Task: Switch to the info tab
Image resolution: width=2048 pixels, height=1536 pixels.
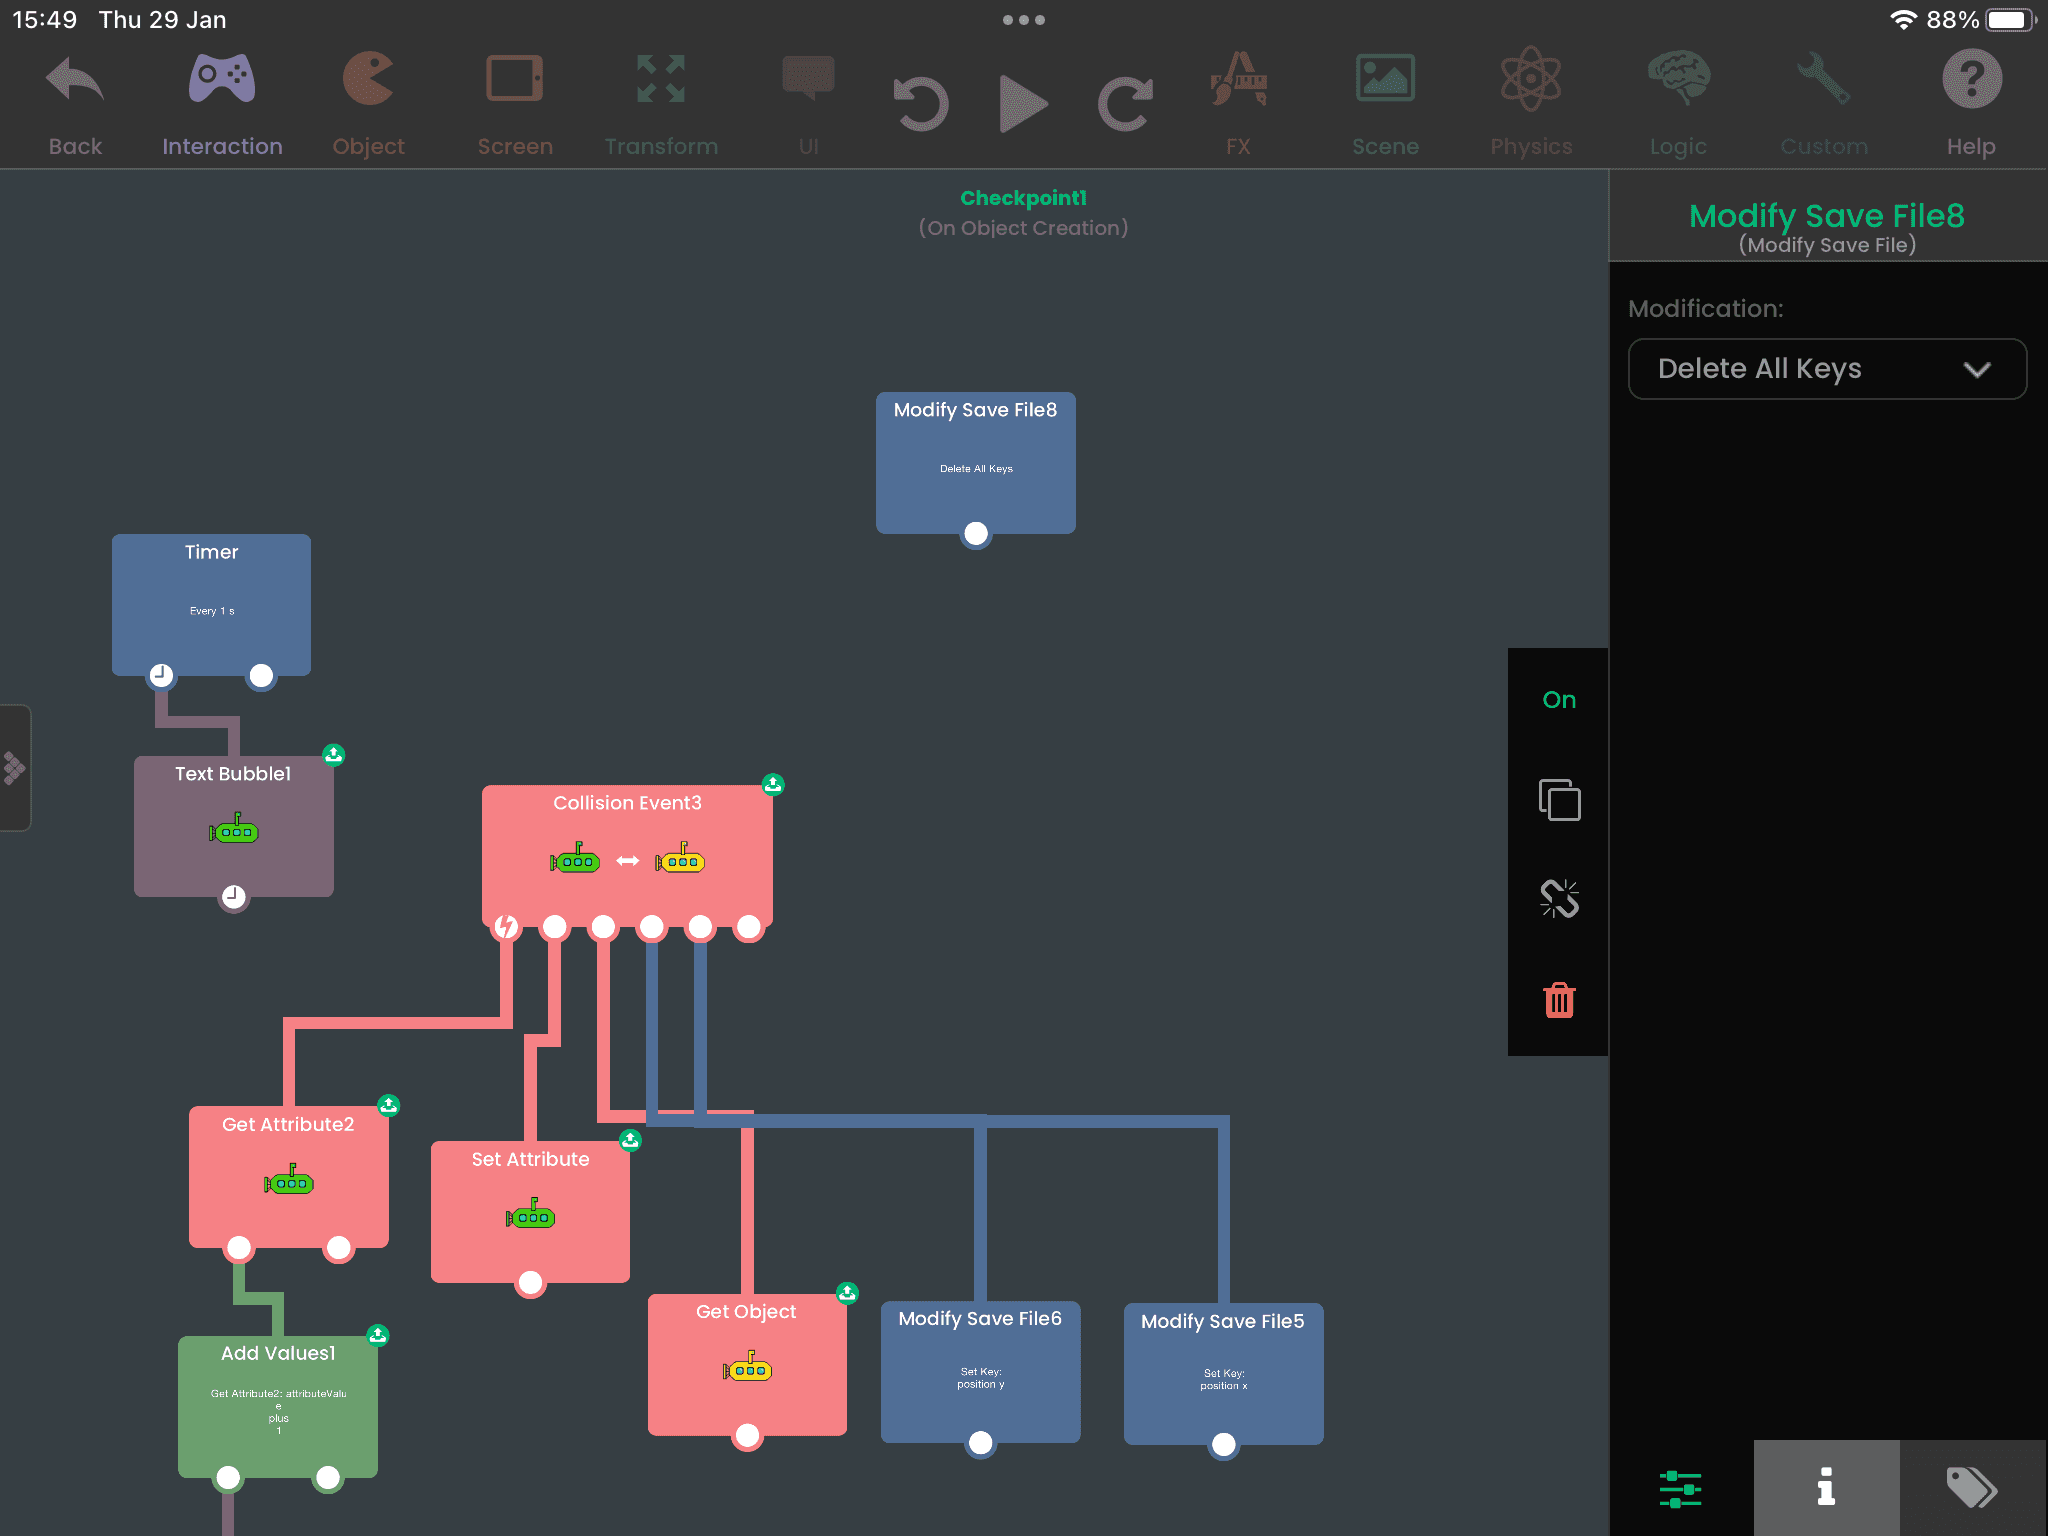Action: [x=1826, y=1487]
